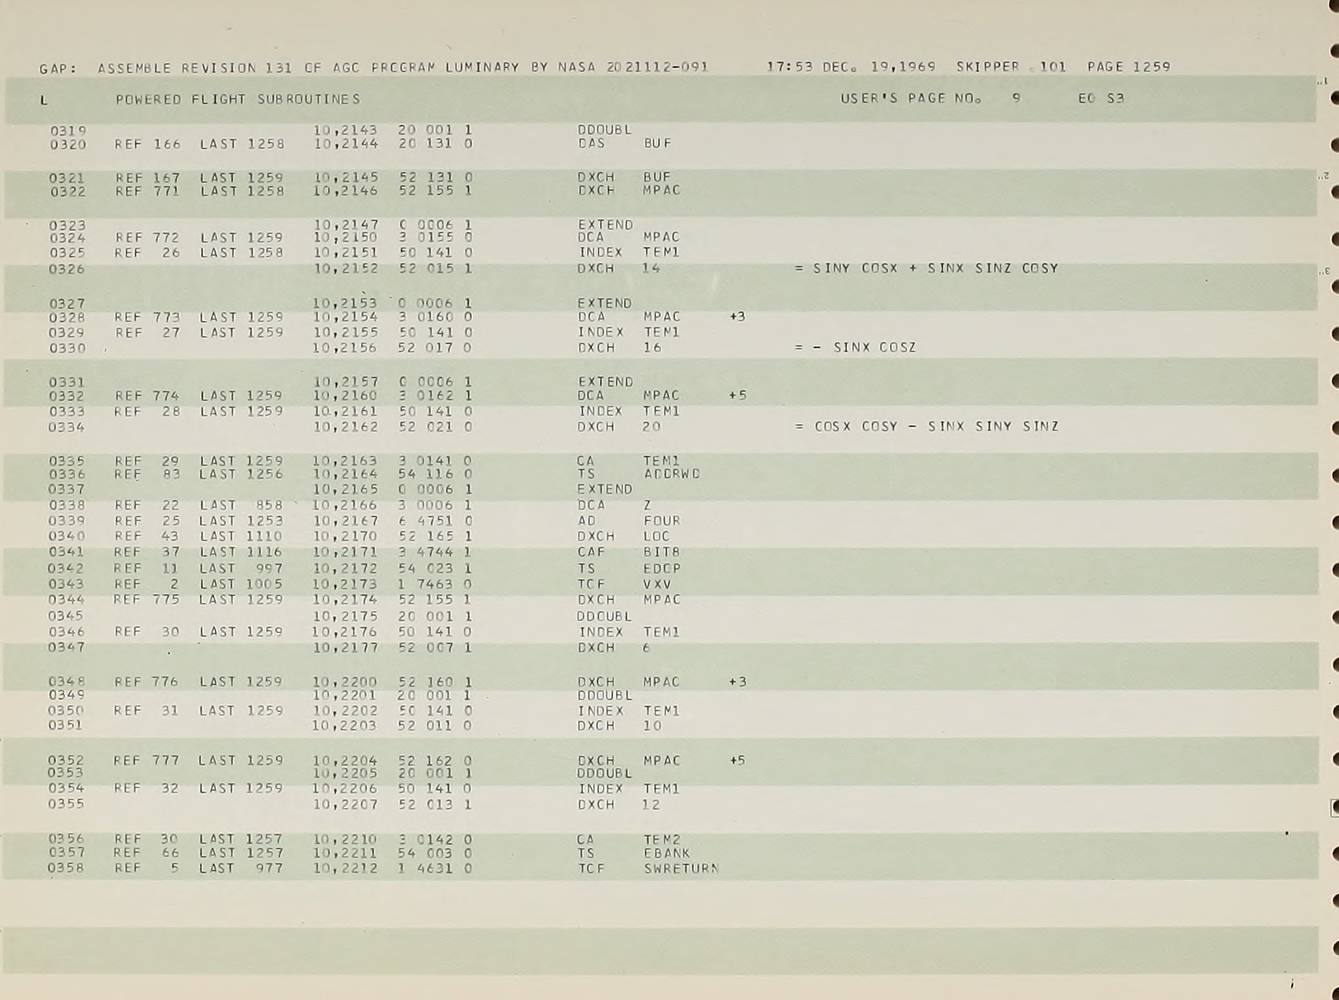Click the comment '= SINY COSX + SINX SINZ COSY'
Viewport: 1339px width, 1000px height.
(926, 268)
